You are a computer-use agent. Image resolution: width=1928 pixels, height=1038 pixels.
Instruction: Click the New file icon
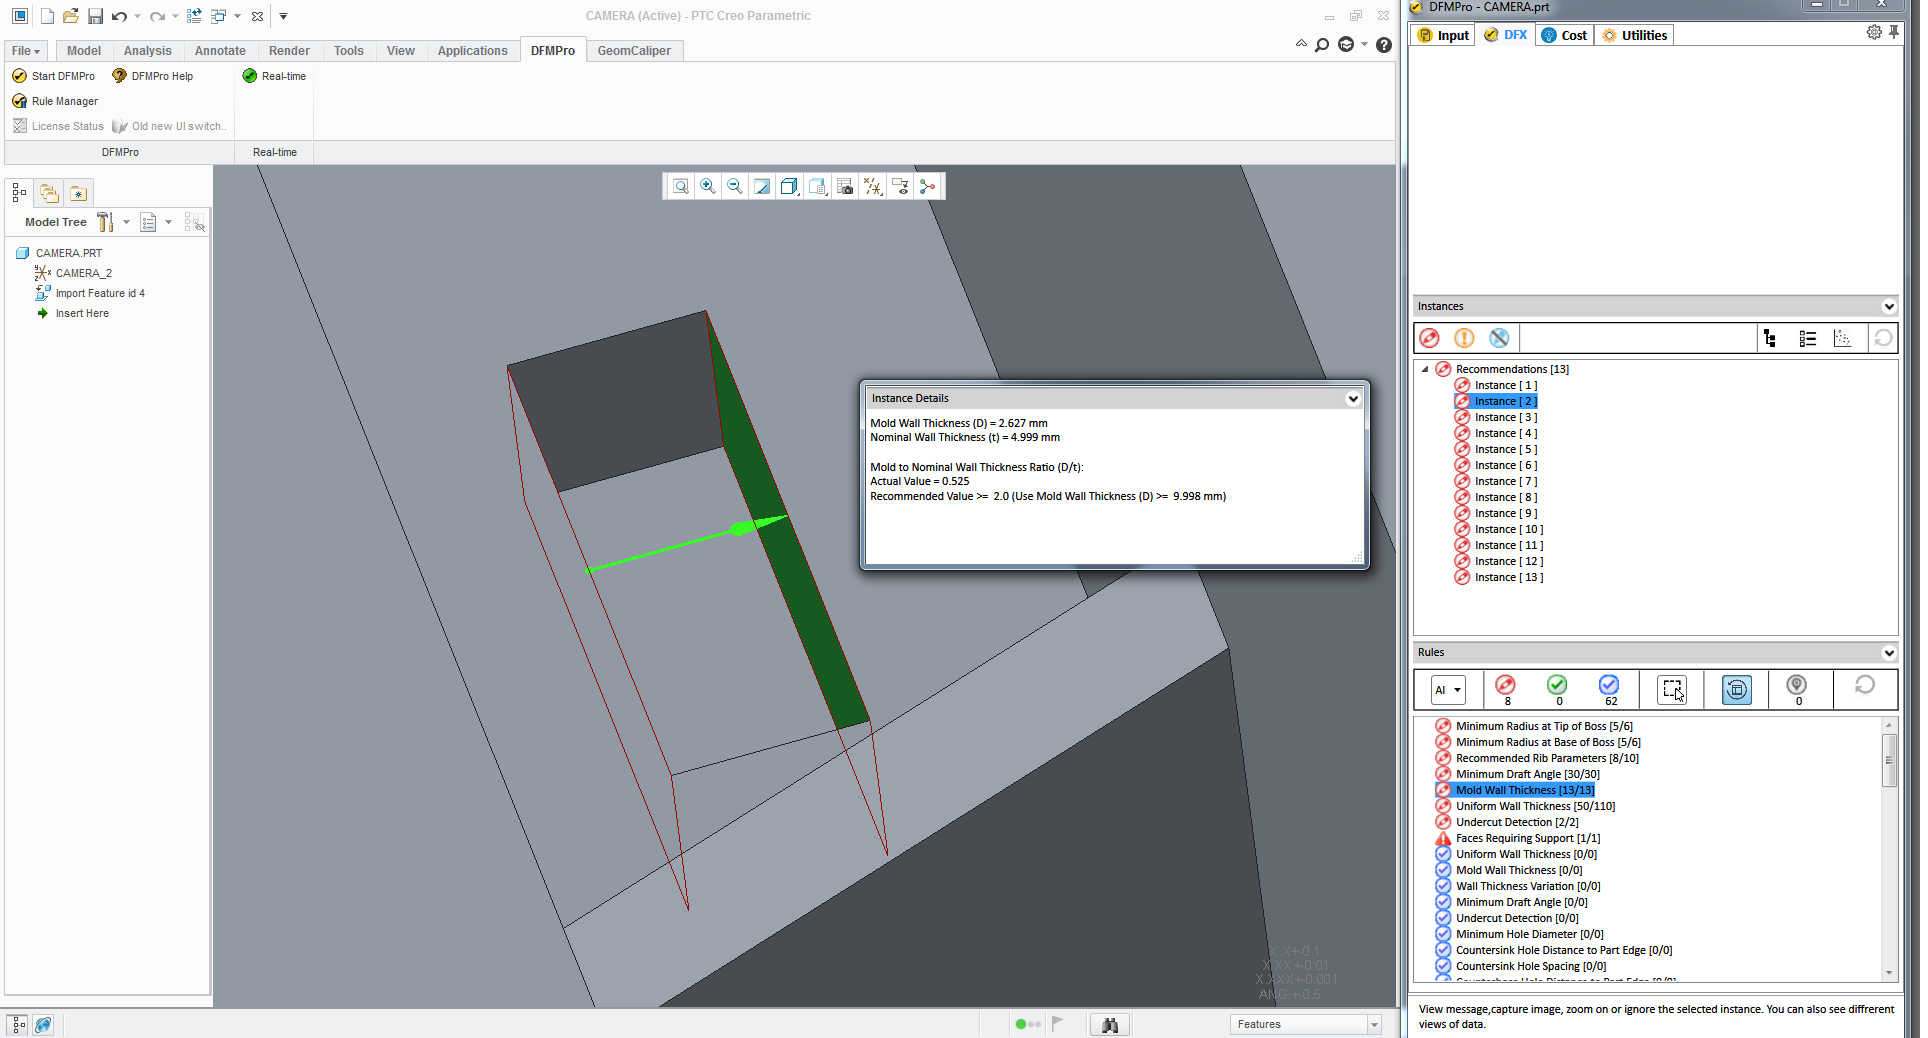tap(47, 16)
